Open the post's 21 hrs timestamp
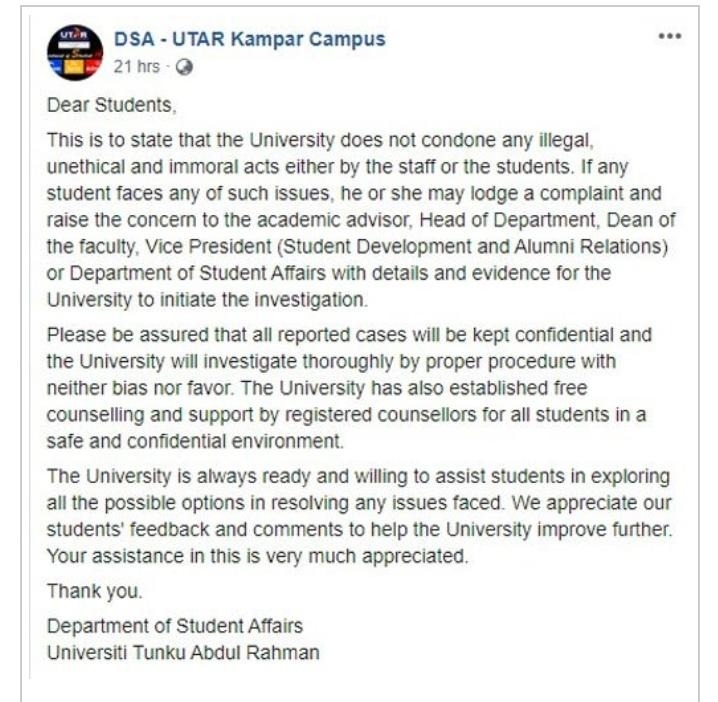The height and width of the screenshot is (702, 718). pos(136,67)
